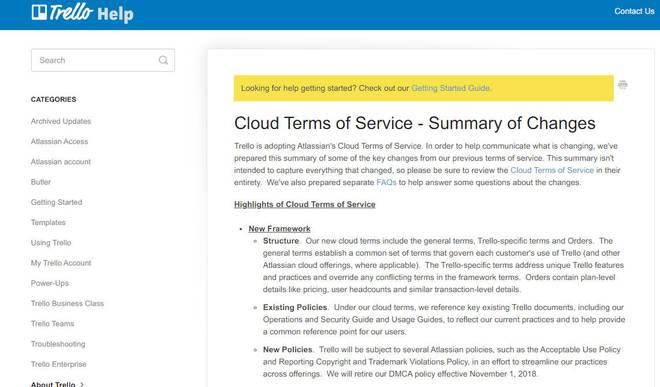Open the Getting Started category
Screen dimensions: 660x387
(56, 202)
